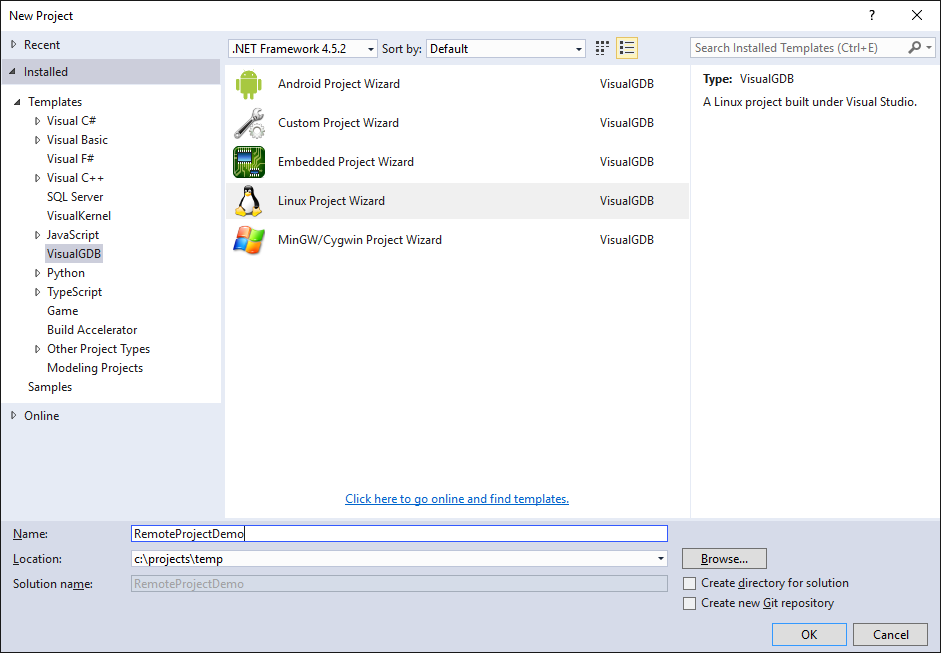Click into the project Name field

tap(399, 534)
